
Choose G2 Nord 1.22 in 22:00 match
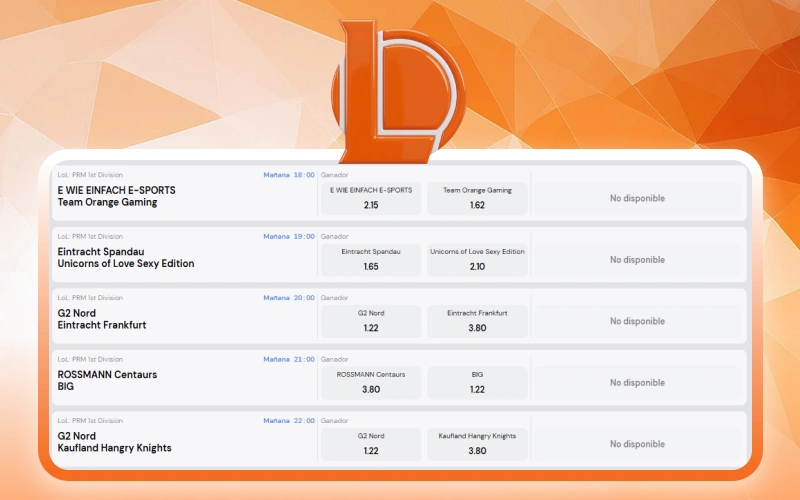371,444
